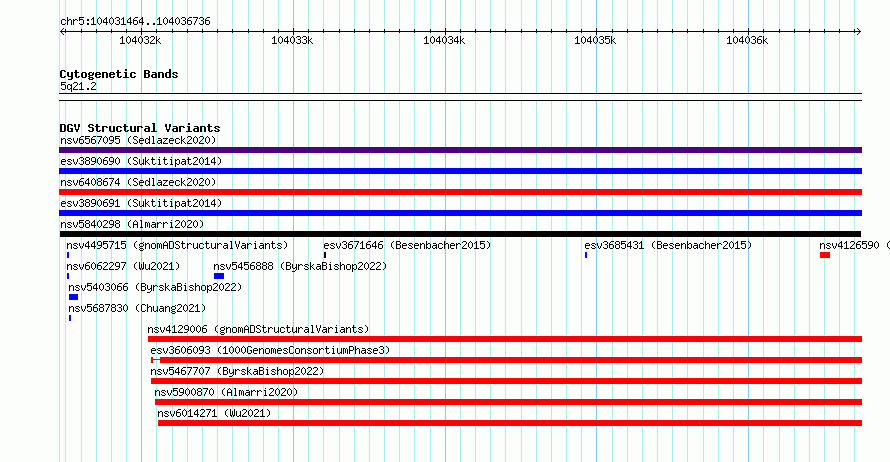Select the red nsv5467707 variant bar
Viewport: 890px width, 462px height.
[x=506, y=381]
